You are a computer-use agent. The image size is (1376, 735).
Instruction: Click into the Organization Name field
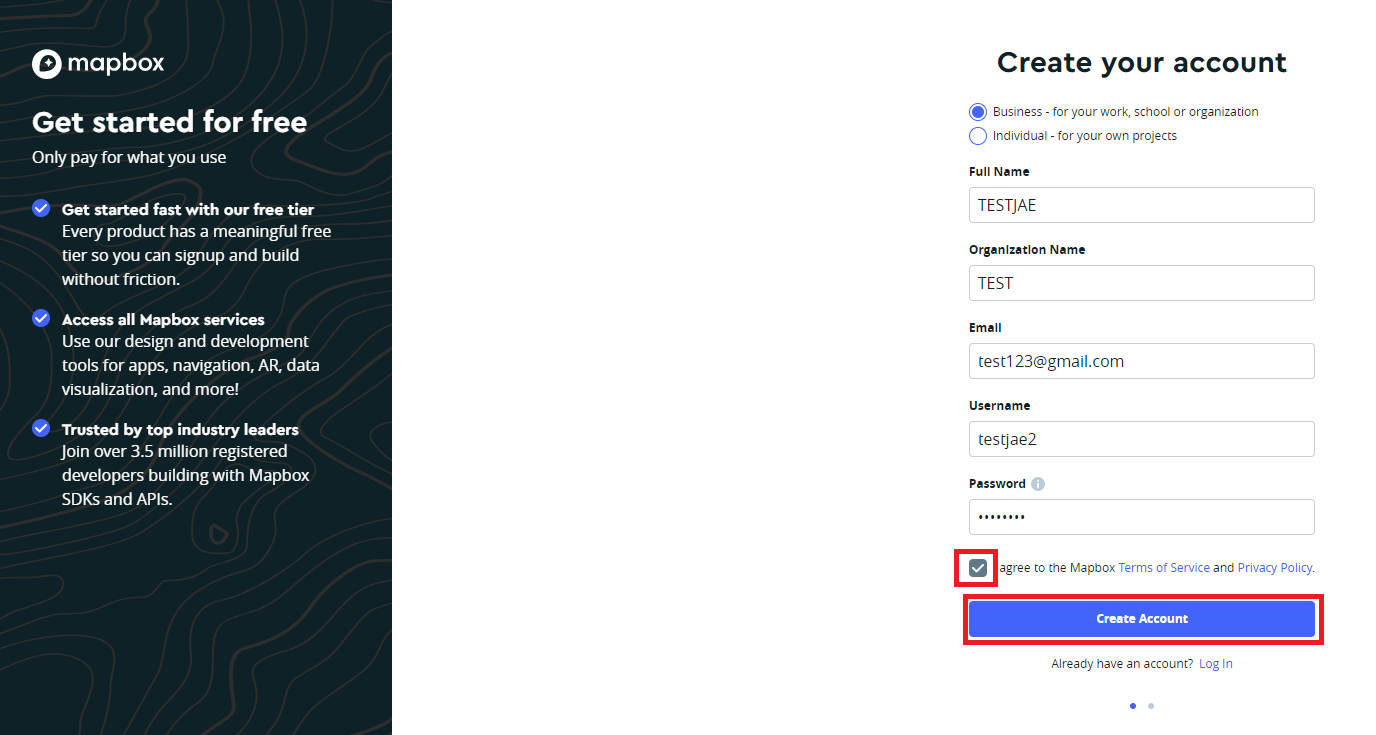tap(1142, 283)
